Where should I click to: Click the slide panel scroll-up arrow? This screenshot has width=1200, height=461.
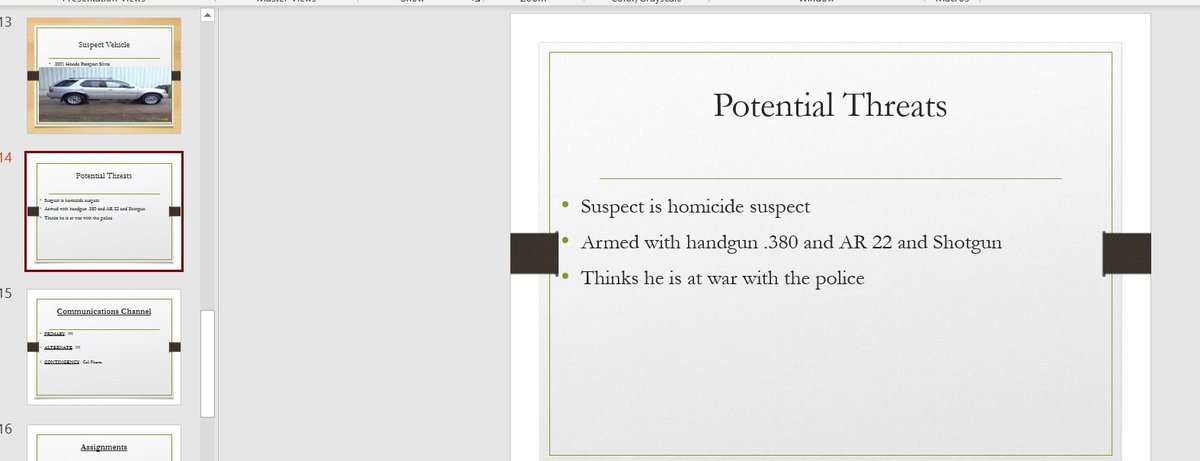[208, 16]
